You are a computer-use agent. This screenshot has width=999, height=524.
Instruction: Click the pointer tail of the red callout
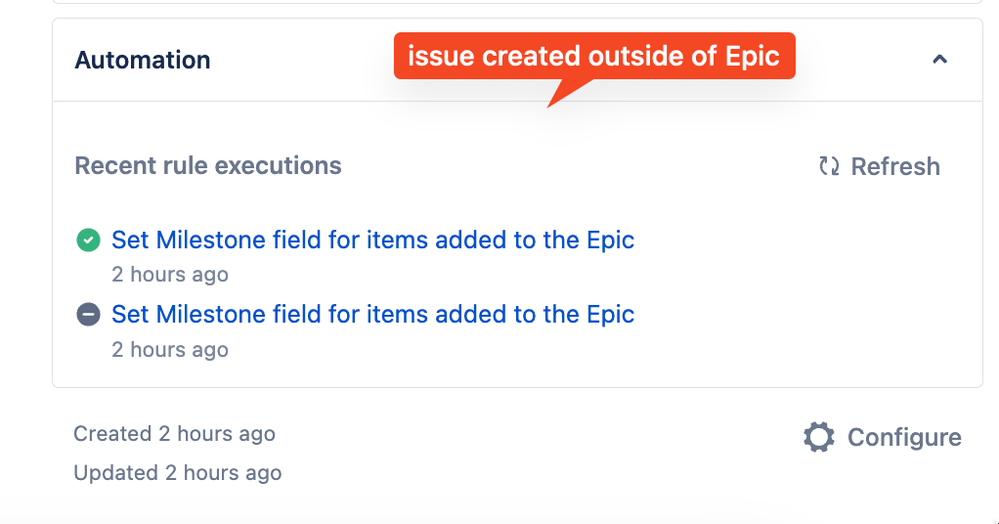click(x=567, y=92)
